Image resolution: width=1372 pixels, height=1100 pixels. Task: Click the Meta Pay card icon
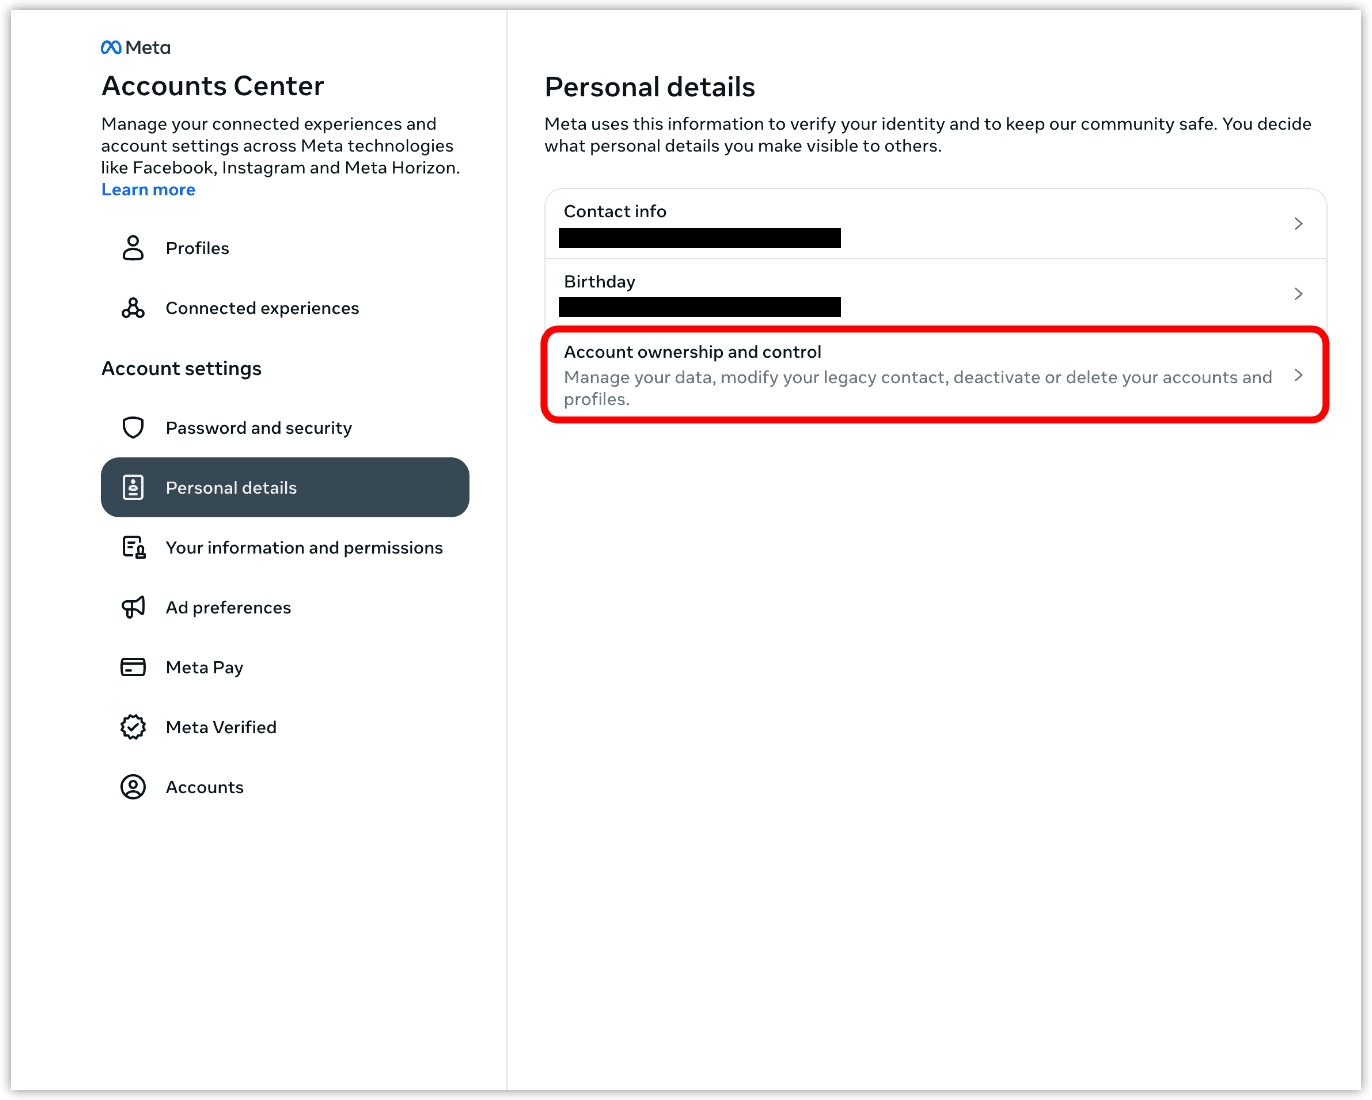[x=133, y=667]
